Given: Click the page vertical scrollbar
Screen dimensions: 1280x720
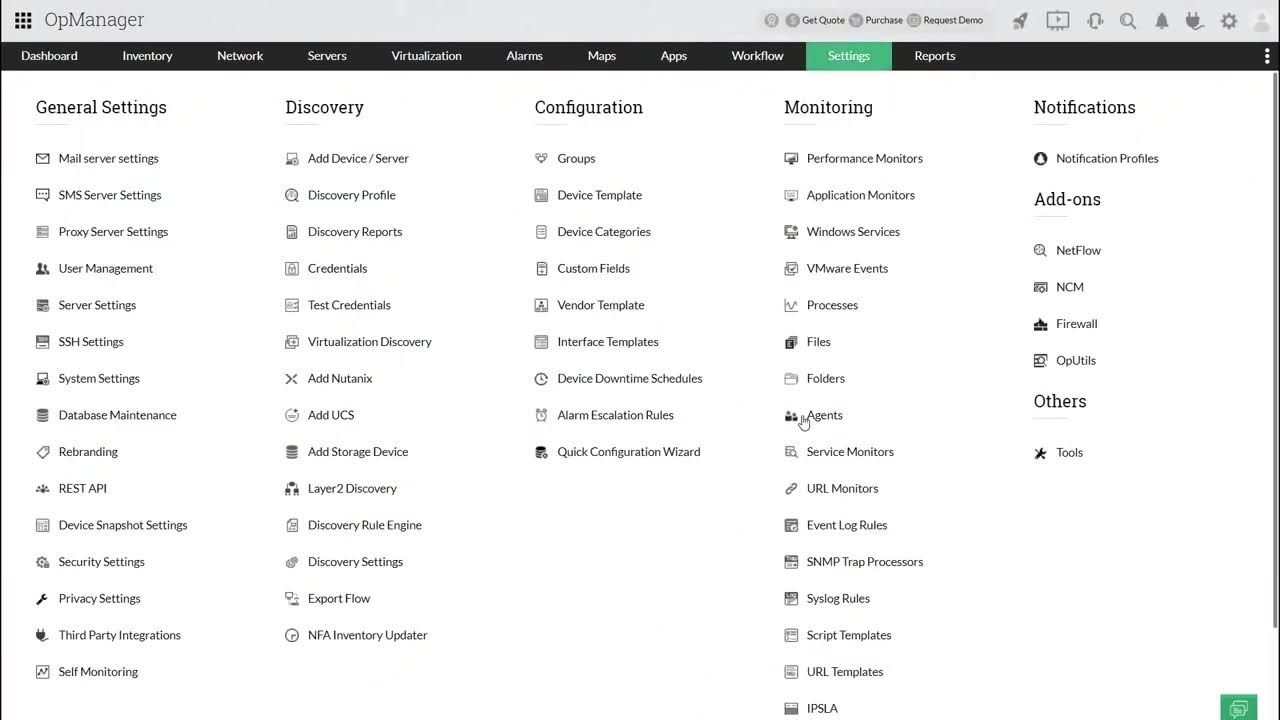Looking at the screenshot, I should [1275, 350].
